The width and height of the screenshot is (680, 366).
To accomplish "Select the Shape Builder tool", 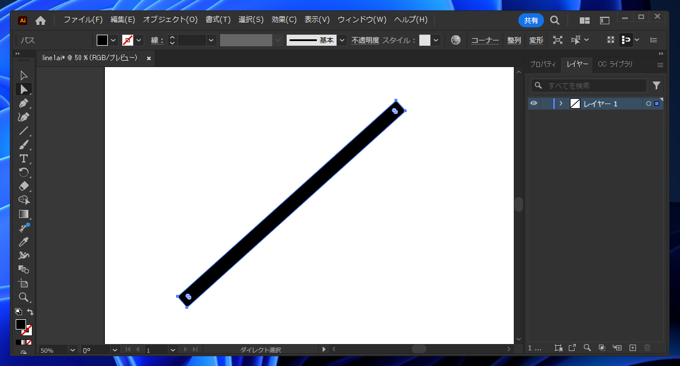I will point(23,200).
